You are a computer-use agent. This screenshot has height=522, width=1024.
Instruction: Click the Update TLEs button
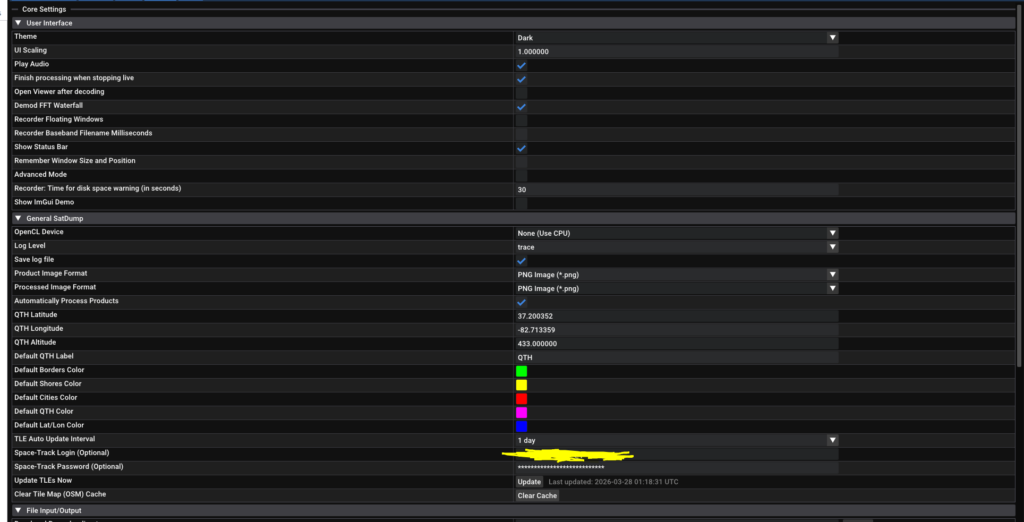[x=529, y=482]
